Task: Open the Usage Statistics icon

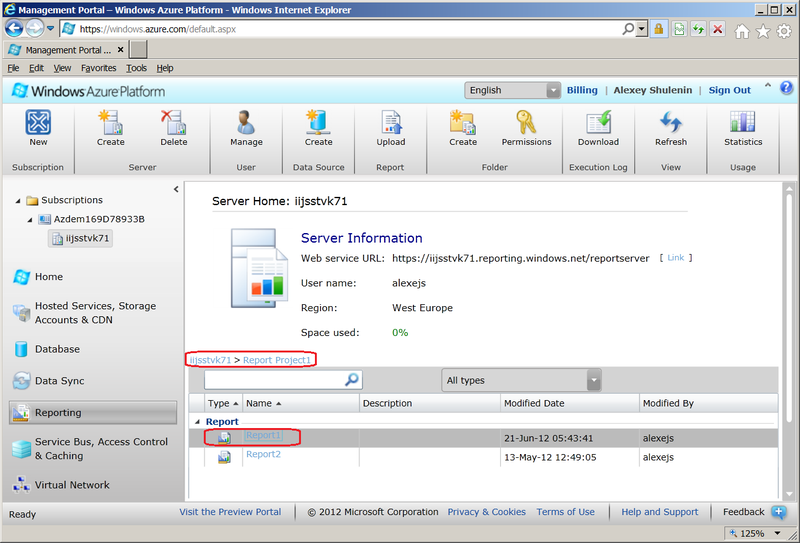Action: 743,122
